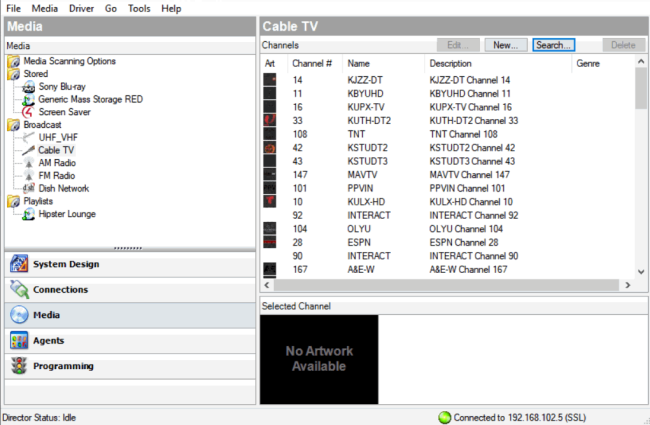Click the Cable TV cable icon
Viewport: 650px width, 425px height.
[28, 151]
